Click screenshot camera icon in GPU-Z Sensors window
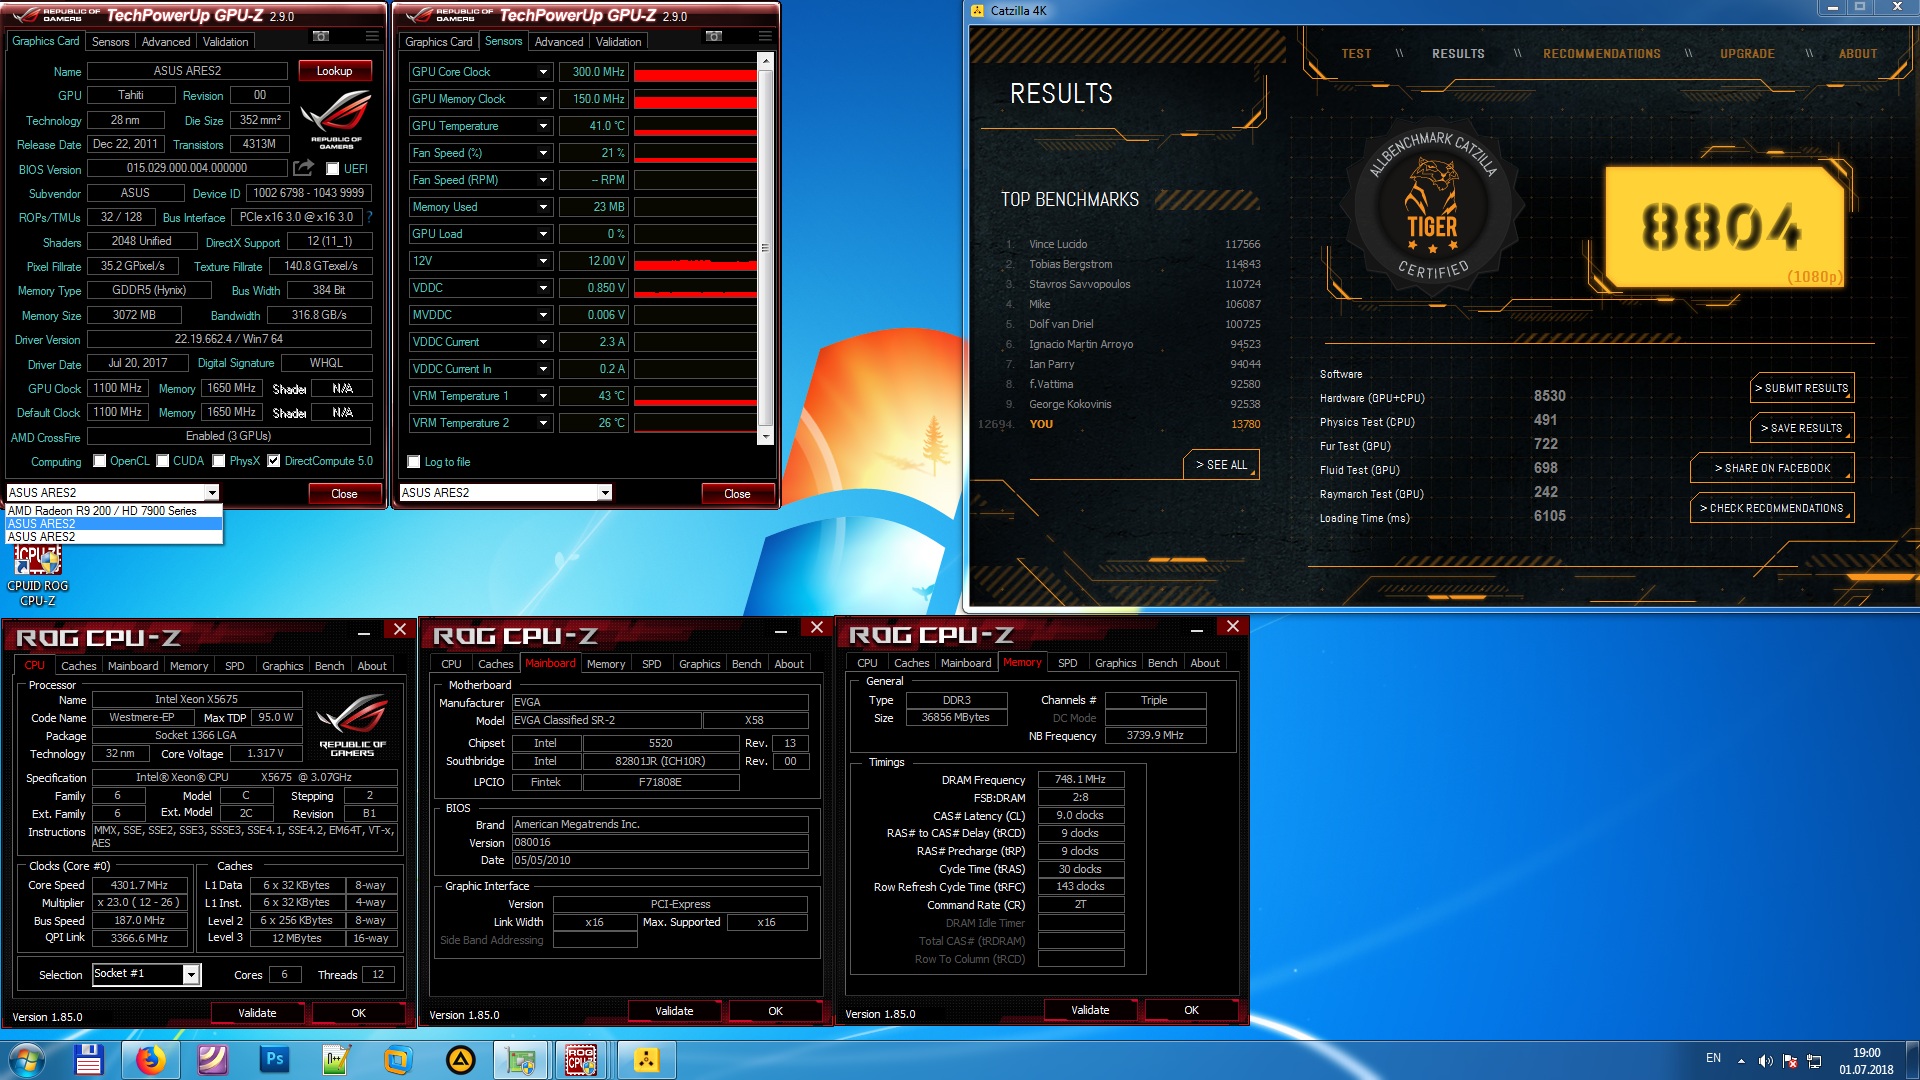 (714, 36)
